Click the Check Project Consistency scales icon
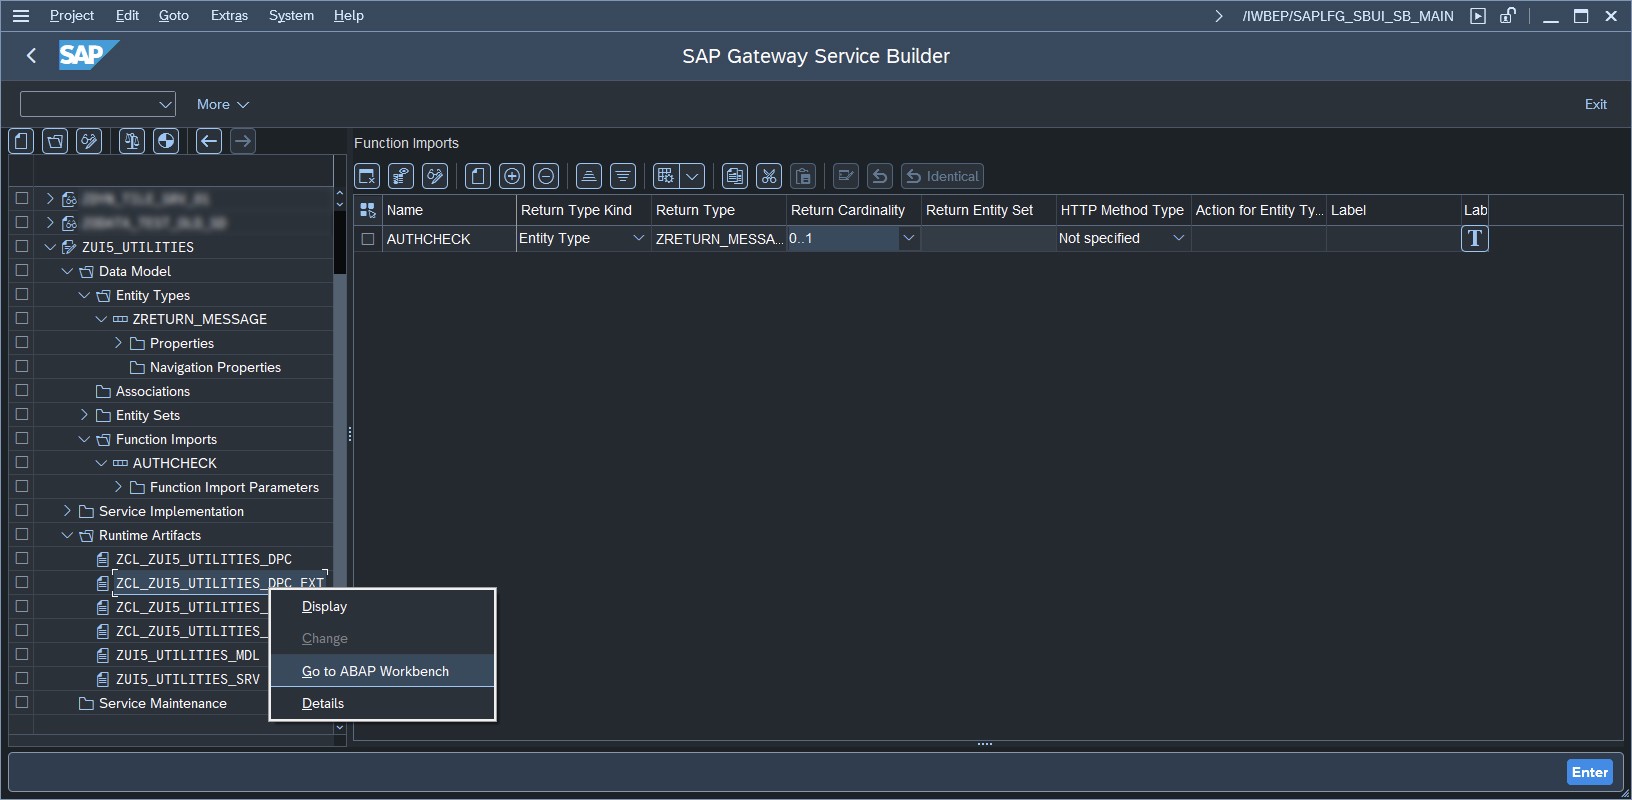Screen dimensions: 1632x800 point(132,141)
